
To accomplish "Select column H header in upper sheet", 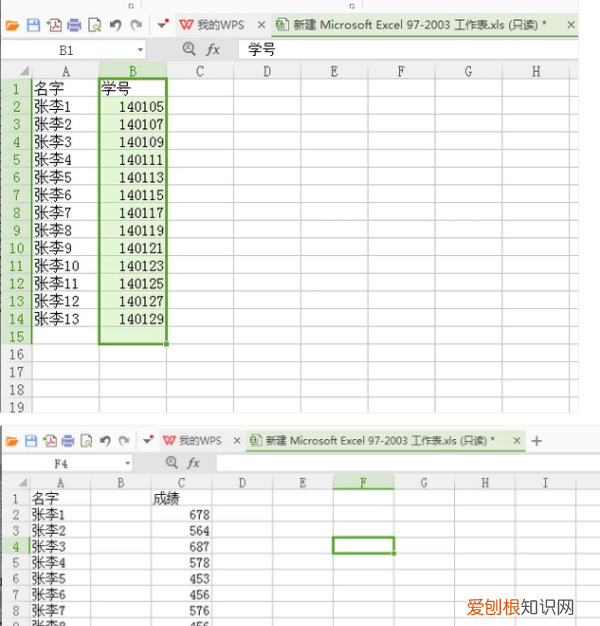I will tap(536, 71).
